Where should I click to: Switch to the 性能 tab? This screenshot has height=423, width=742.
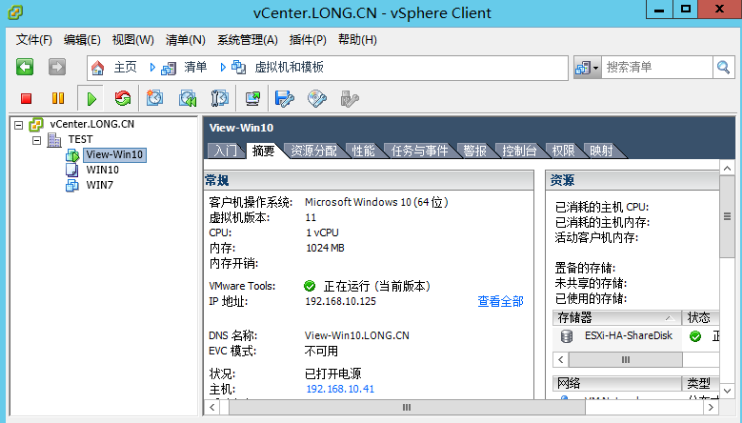[363, 151]
